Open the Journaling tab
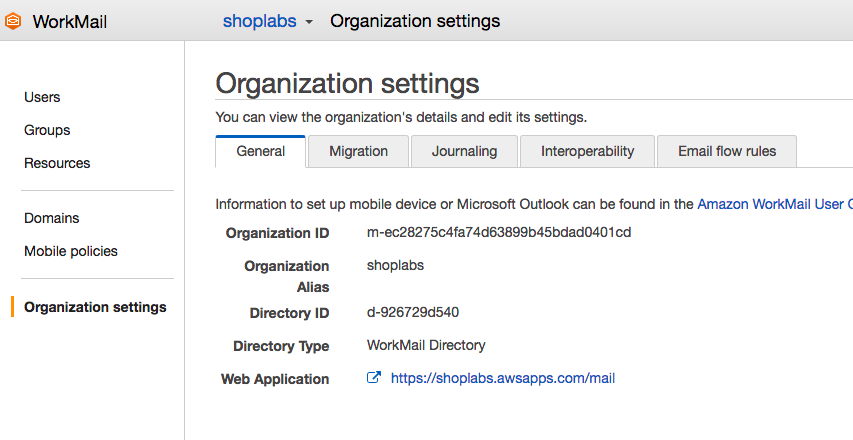 point(465,151)
